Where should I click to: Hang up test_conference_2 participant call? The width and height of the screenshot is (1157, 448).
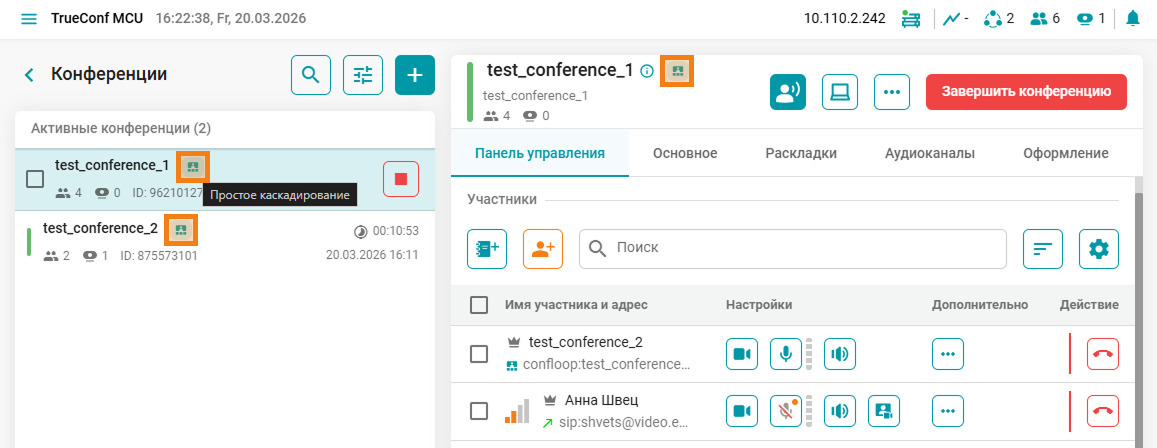click(1103, 353)
